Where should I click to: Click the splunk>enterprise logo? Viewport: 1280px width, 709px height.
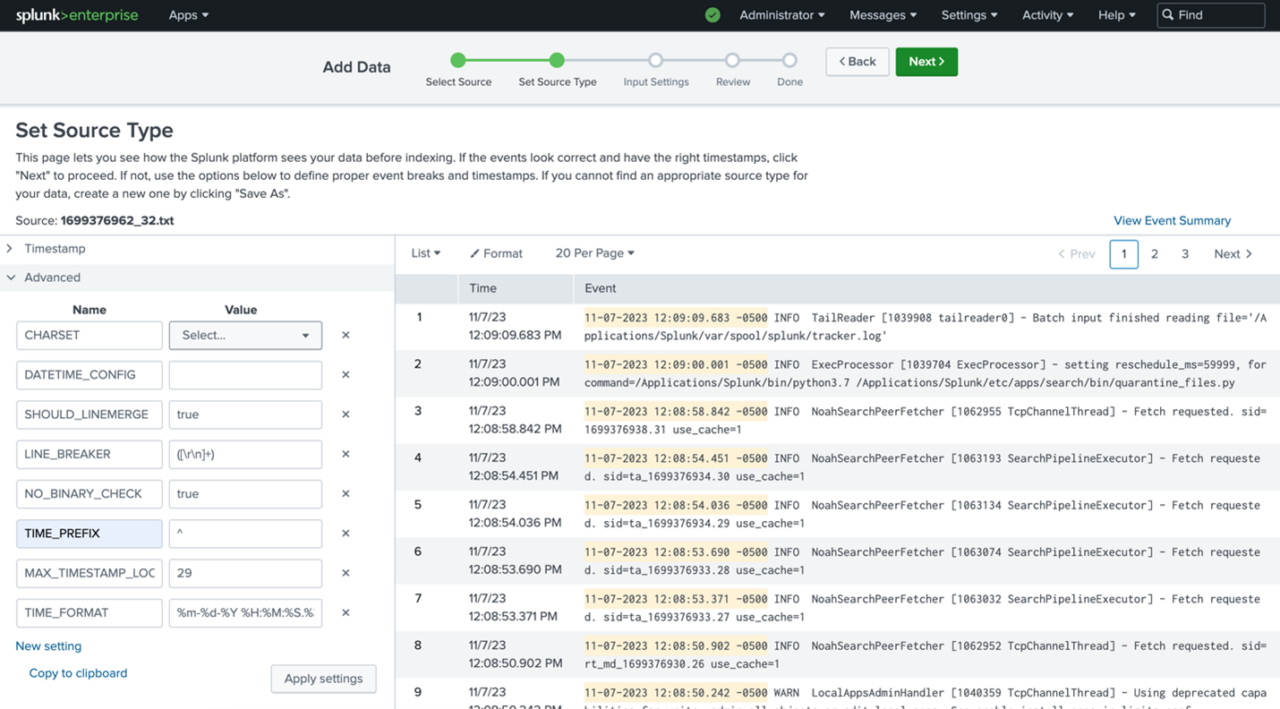pos(77,15)
